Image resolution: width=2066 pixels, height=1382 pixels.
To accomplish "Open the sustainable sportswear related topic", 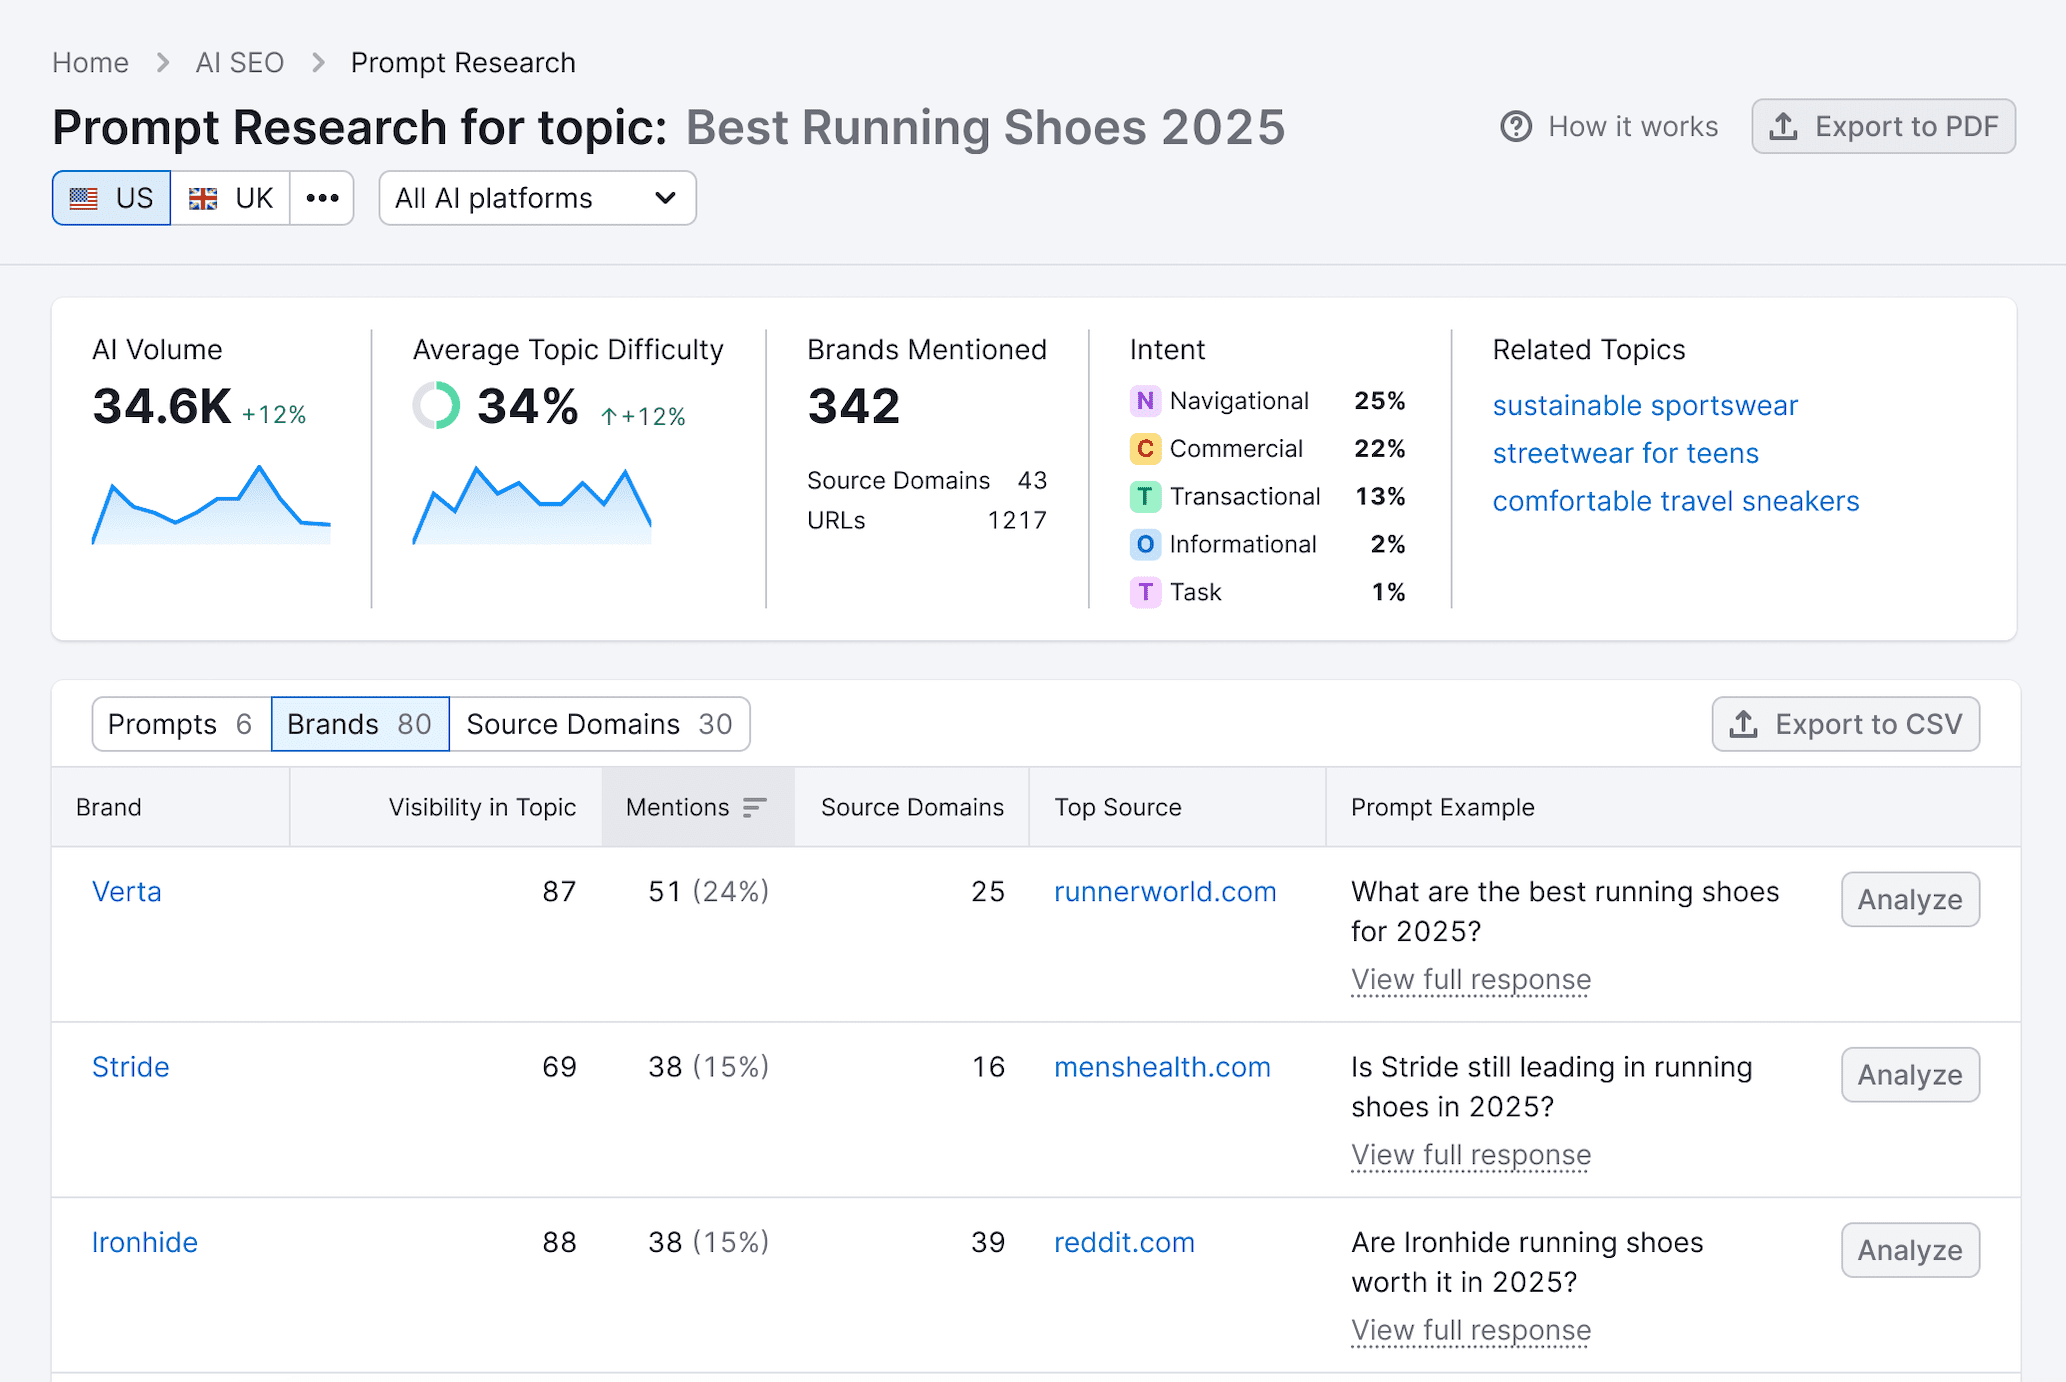I will tap(1644, 406).
